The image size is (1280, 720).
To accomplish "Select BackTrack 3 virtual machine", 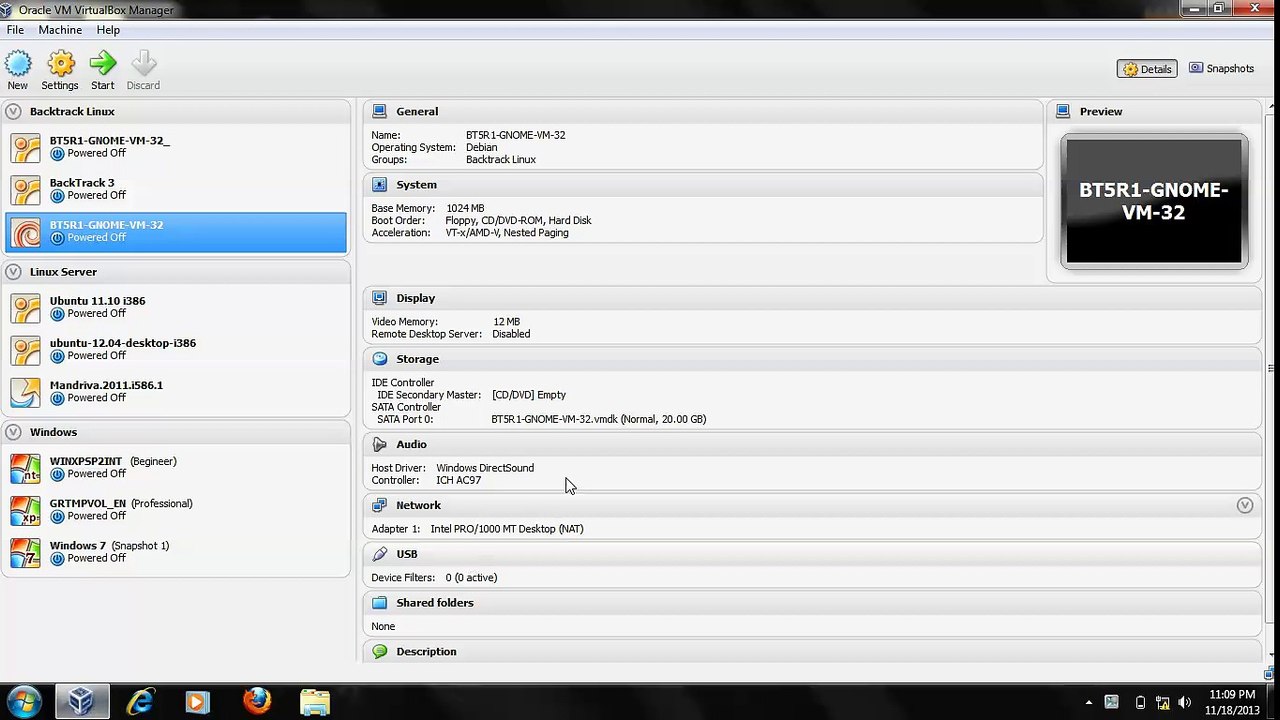I will point(176,189).
